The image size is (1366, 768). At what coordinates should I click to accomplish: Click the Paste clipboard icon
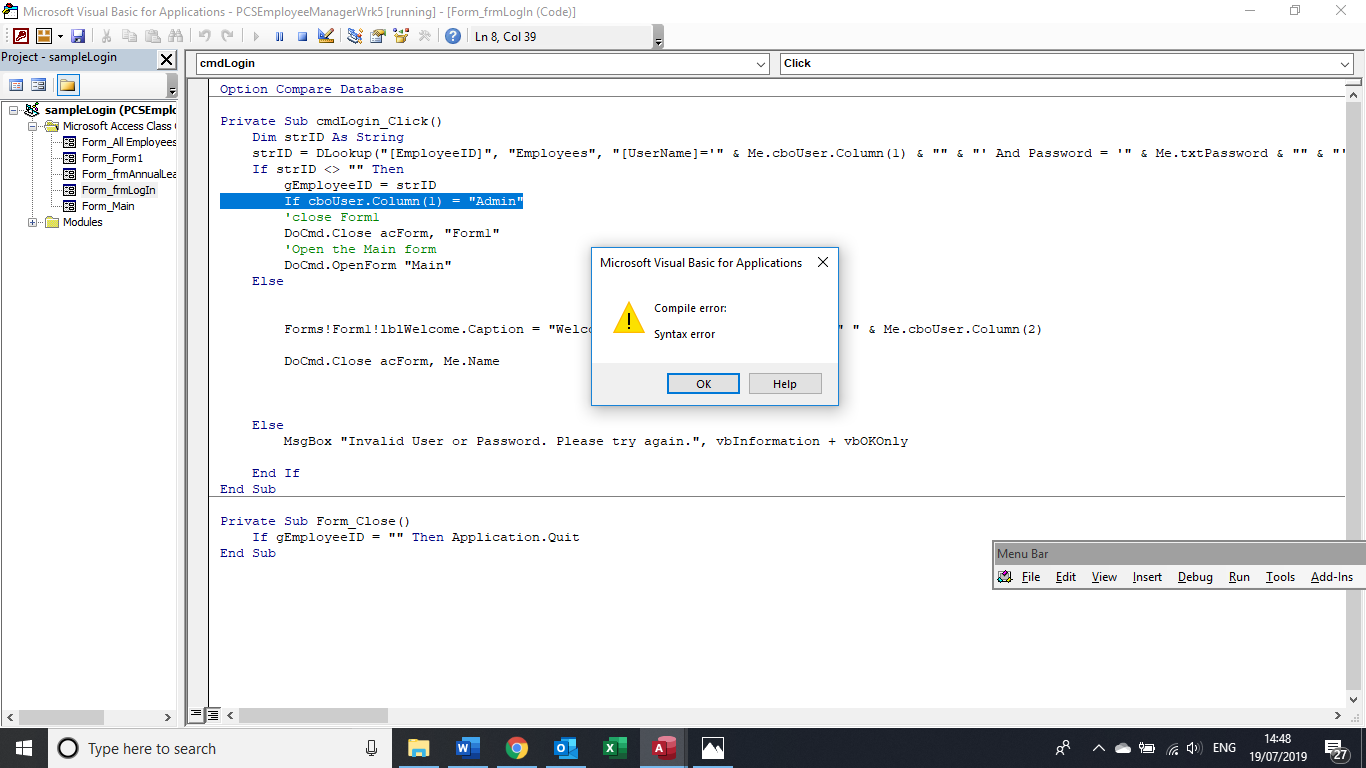tap(152, 36)
